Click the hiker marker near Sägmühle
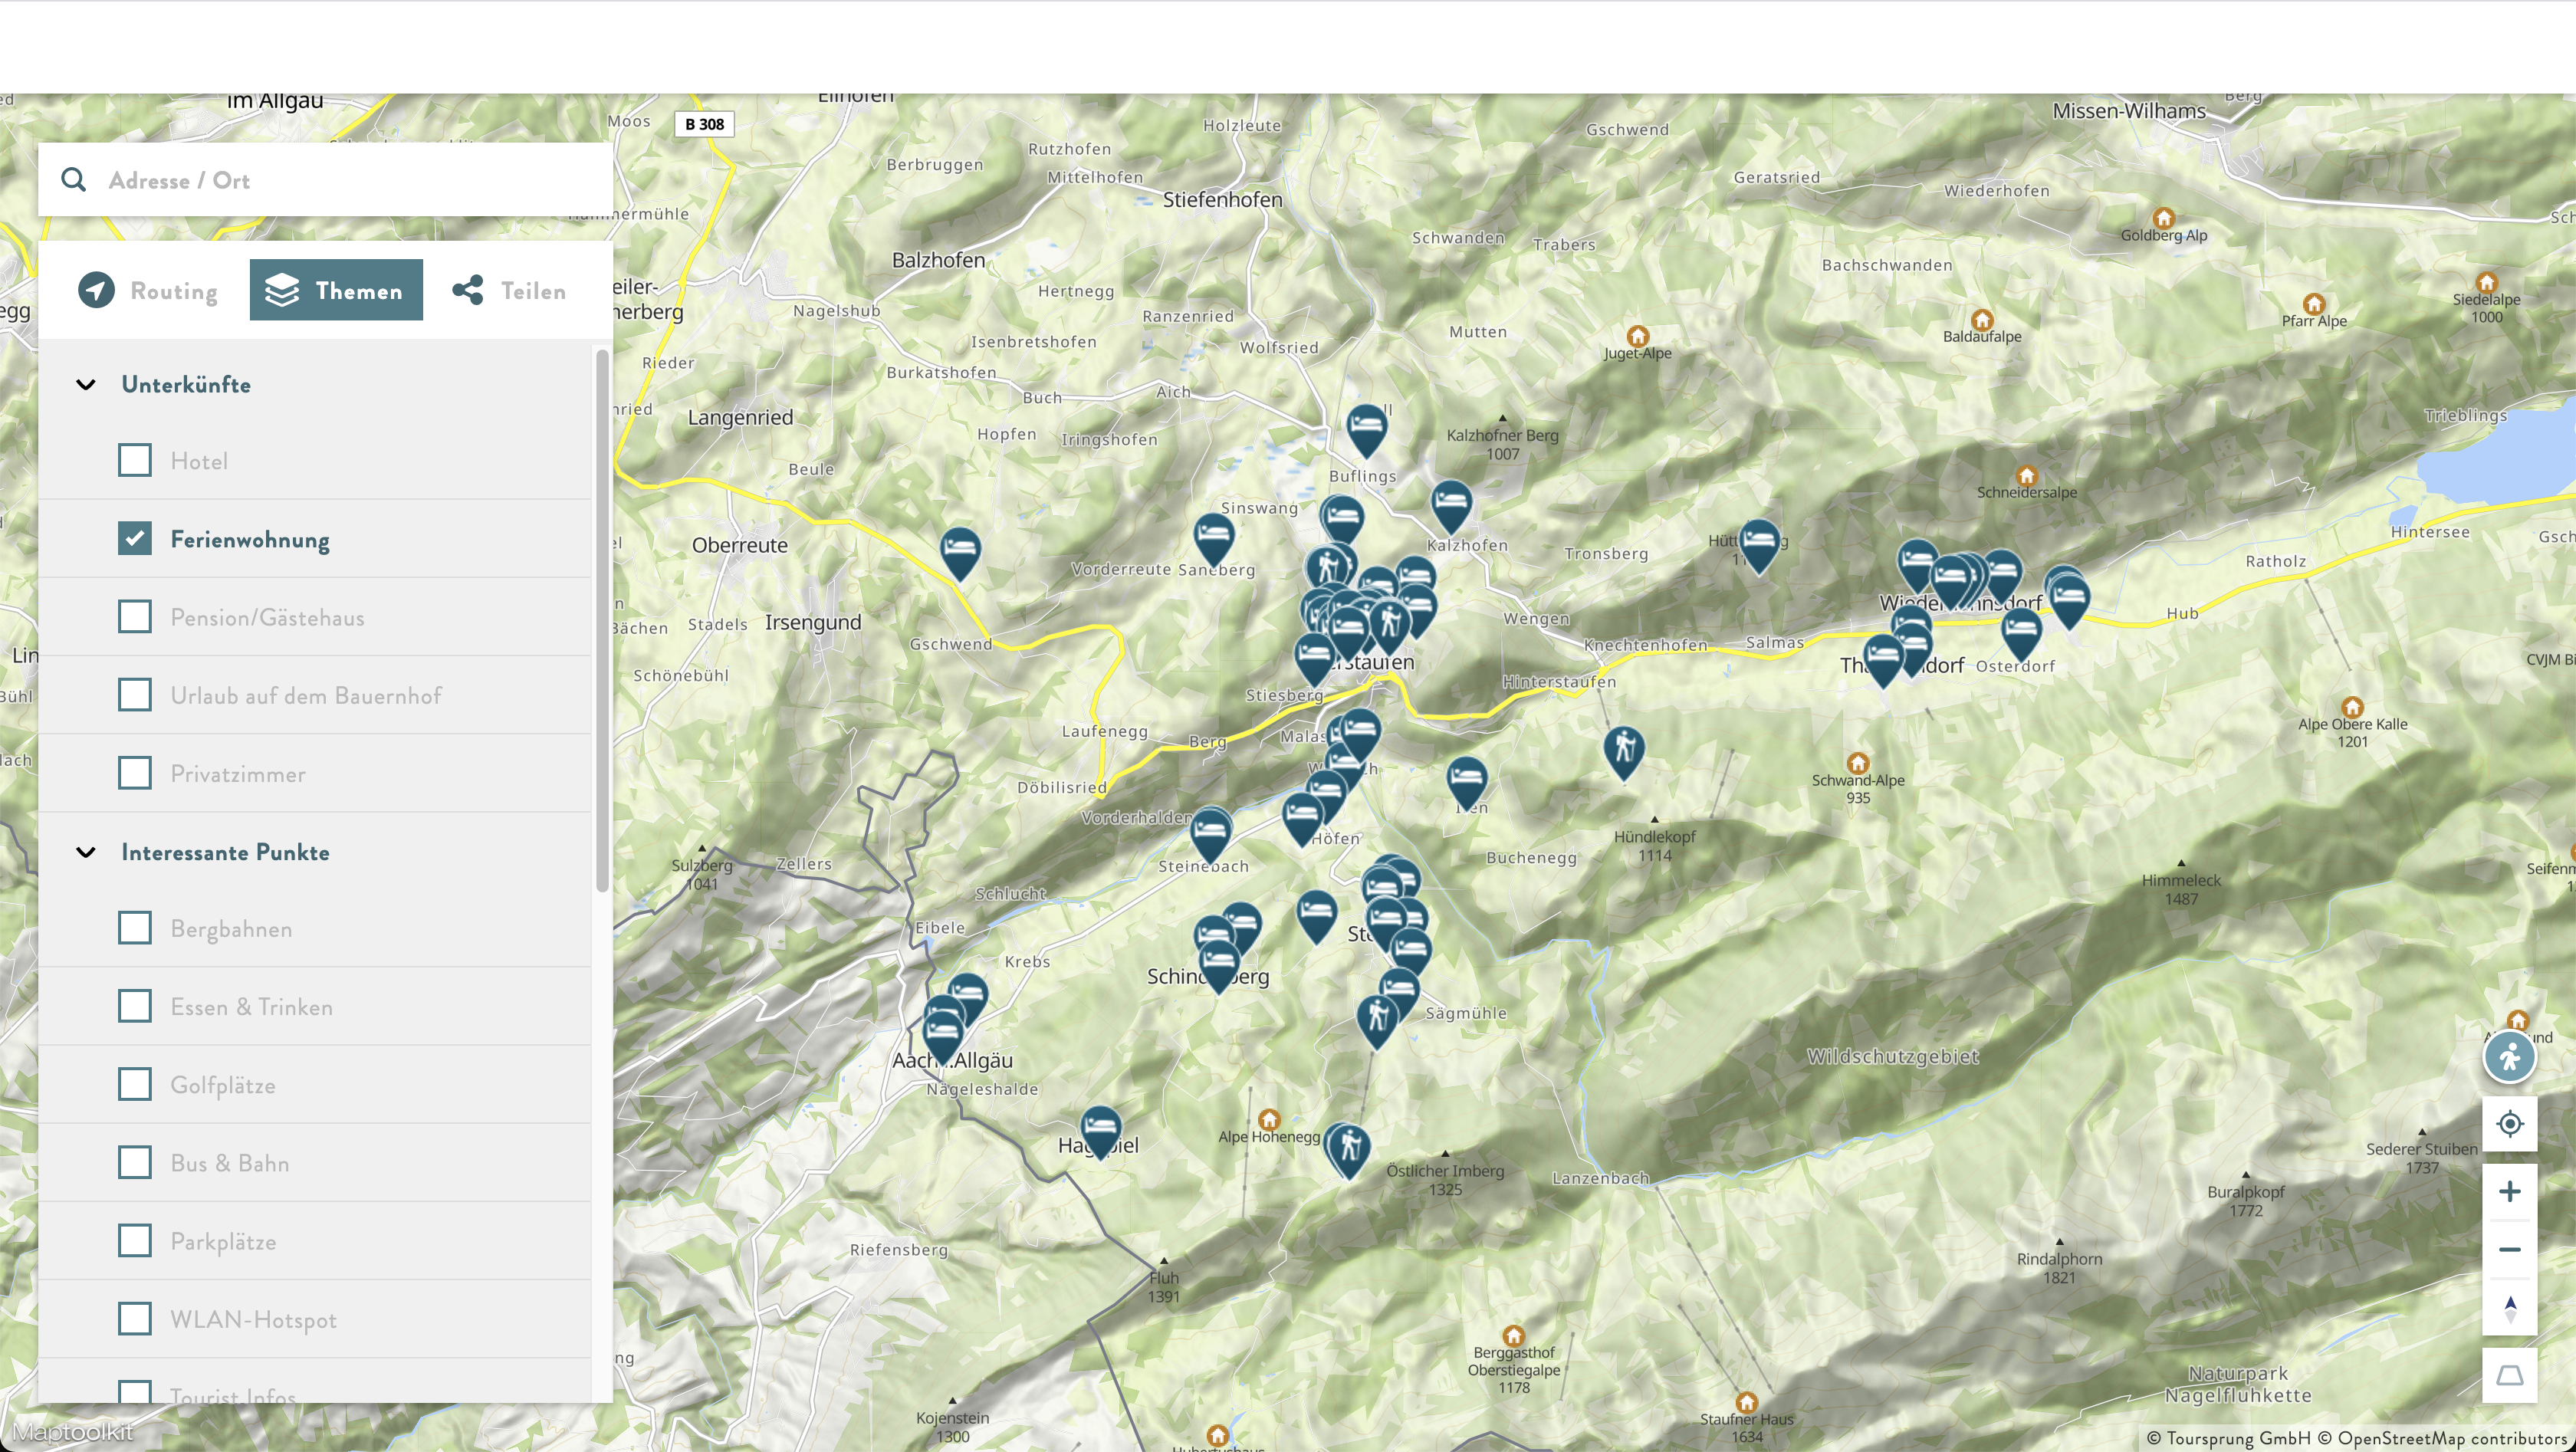Screen dimensions: 2576x1452 1377,1022
